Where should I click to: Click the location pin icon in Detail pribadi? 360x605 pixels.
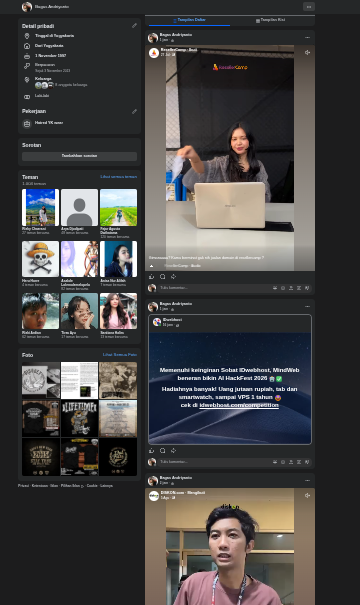(27, 36)
